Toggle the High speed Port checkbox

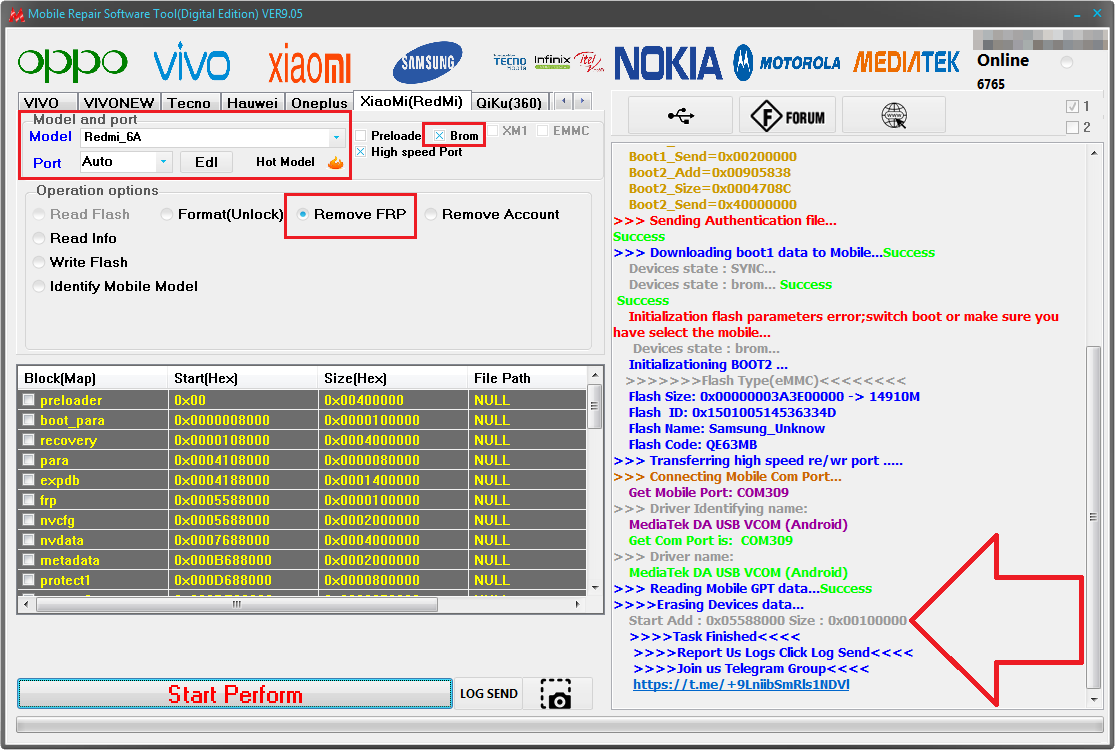pyautogui.click(x=361, y=151)
